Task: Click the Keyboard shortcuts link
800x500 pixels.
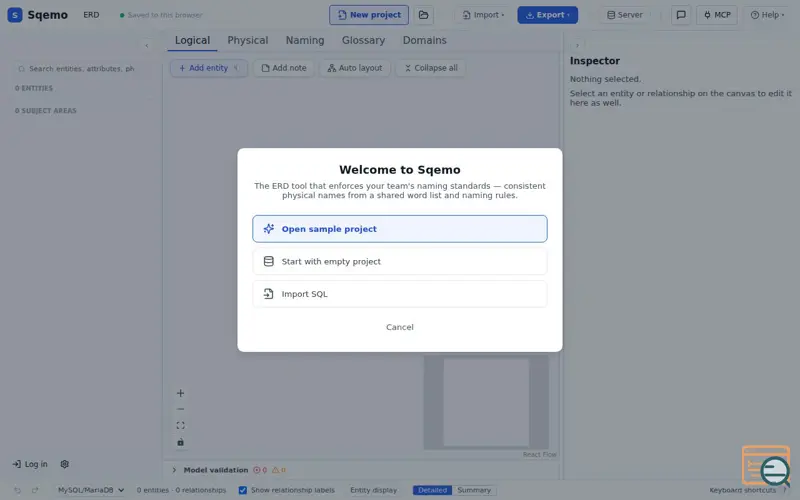Action: 742,490
